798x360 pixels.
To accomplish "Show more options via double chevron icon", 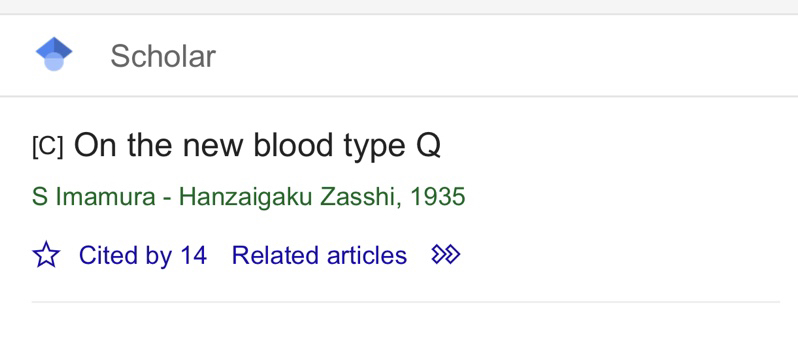I will point(446,254).
